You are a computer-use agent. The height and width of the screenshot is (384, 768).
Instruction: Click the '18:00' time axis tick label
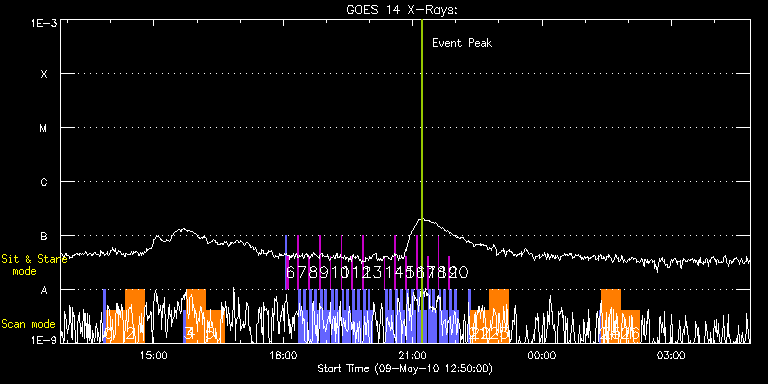point(284,355)
